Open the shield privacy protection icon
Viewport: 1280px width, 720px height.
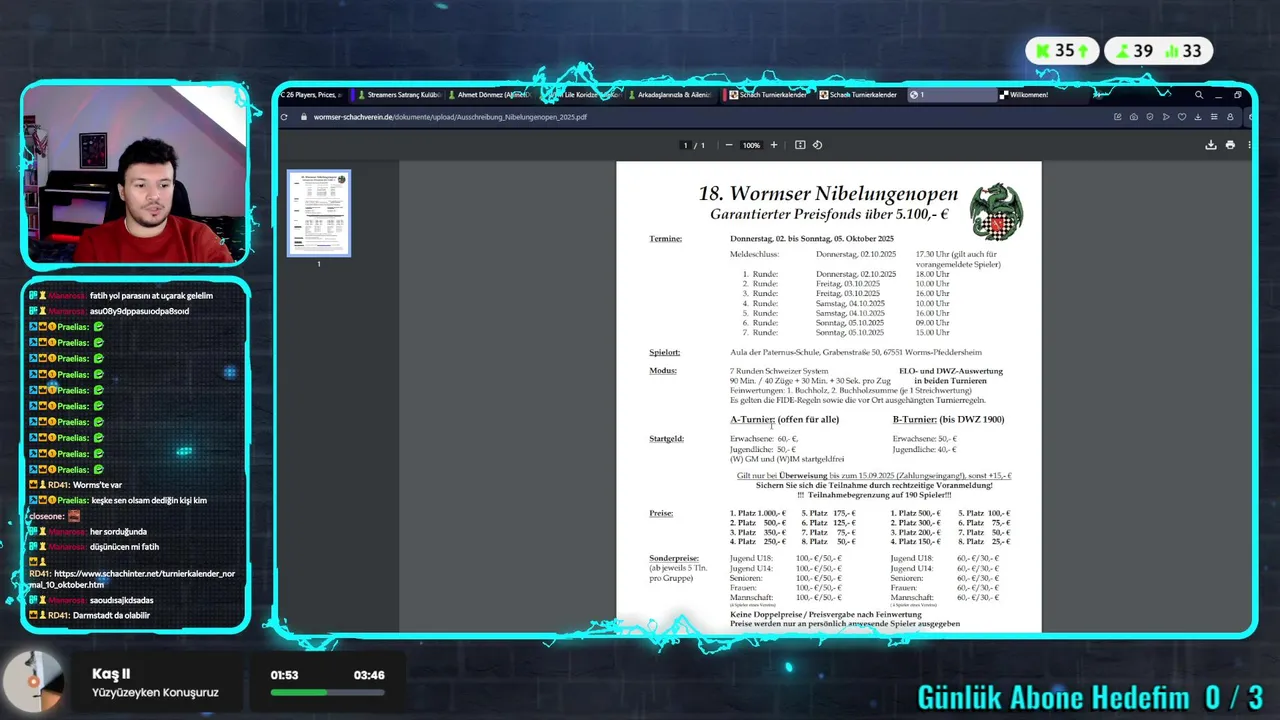click(1149, 117)
